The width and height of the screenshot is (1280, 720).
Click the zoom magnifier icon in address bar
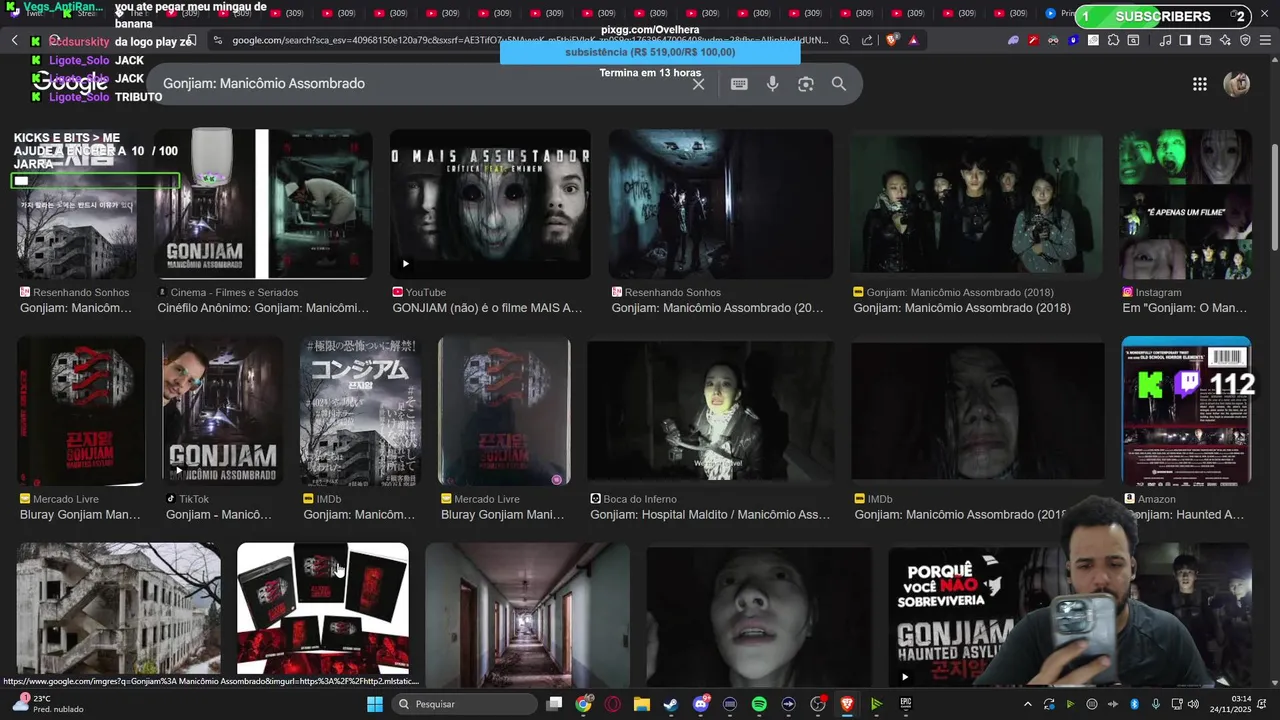tap(845, 40)
